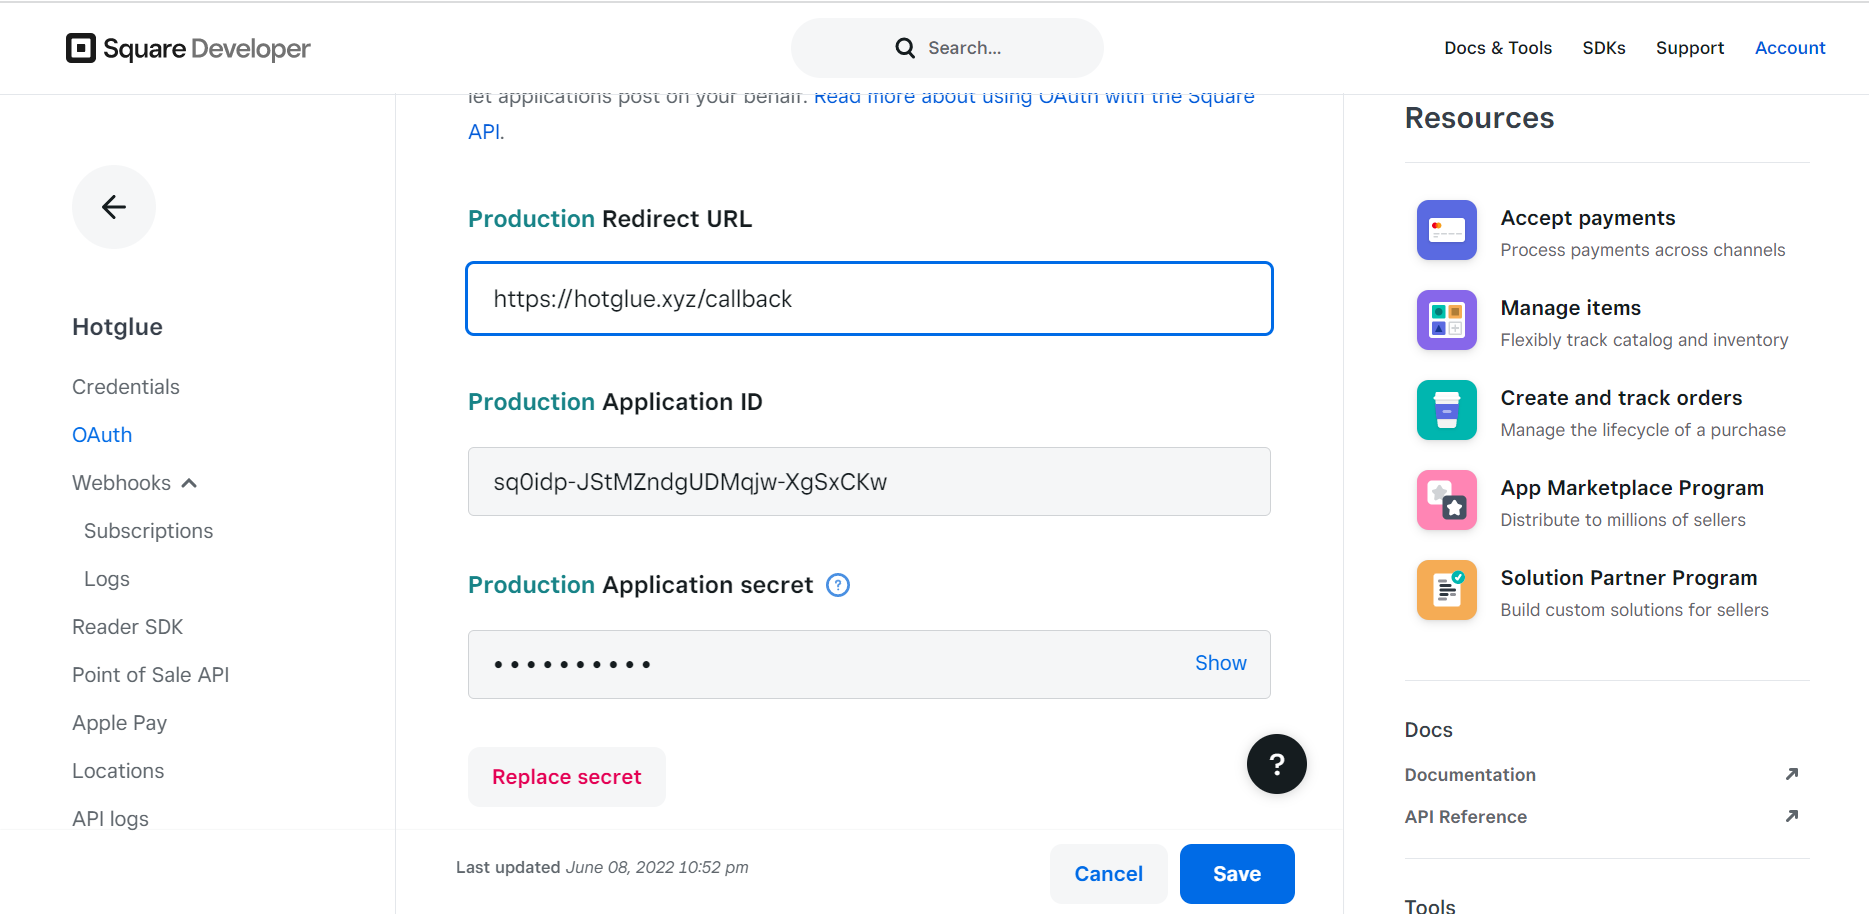Viewport: 1869px width, 914px height.
Task: Click the Documentation external link arrow
Action: pyautogui.click(x=1792, y=774)
